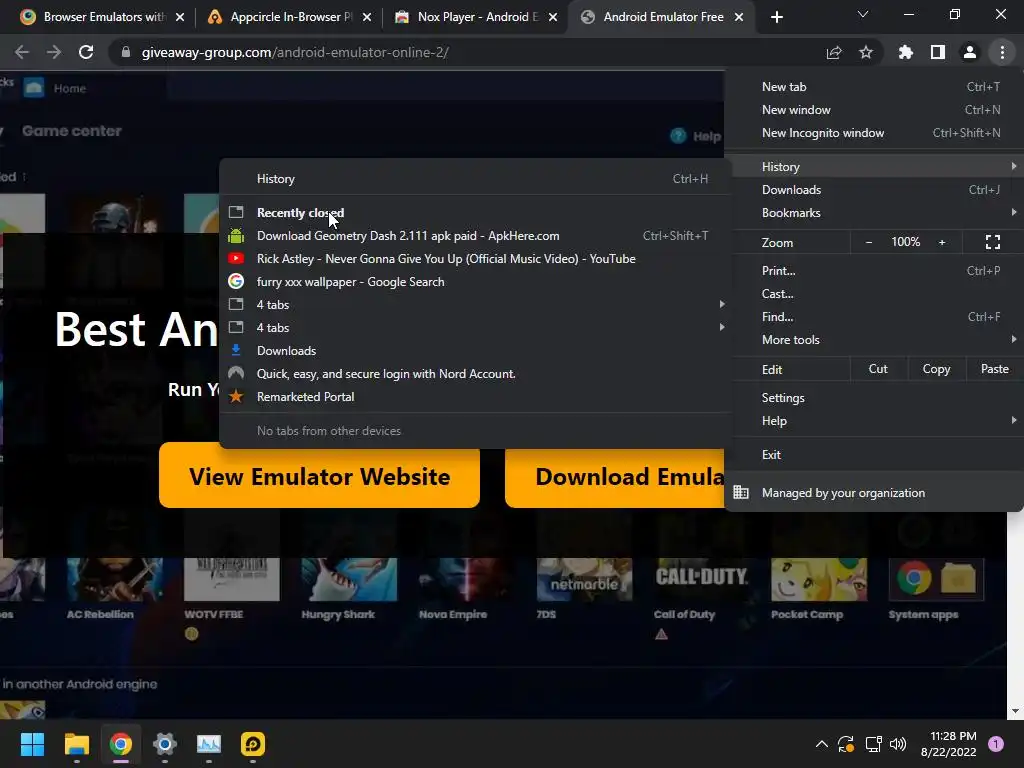
Task: Expand the Help submenu
Action: [x=874, y=421]
